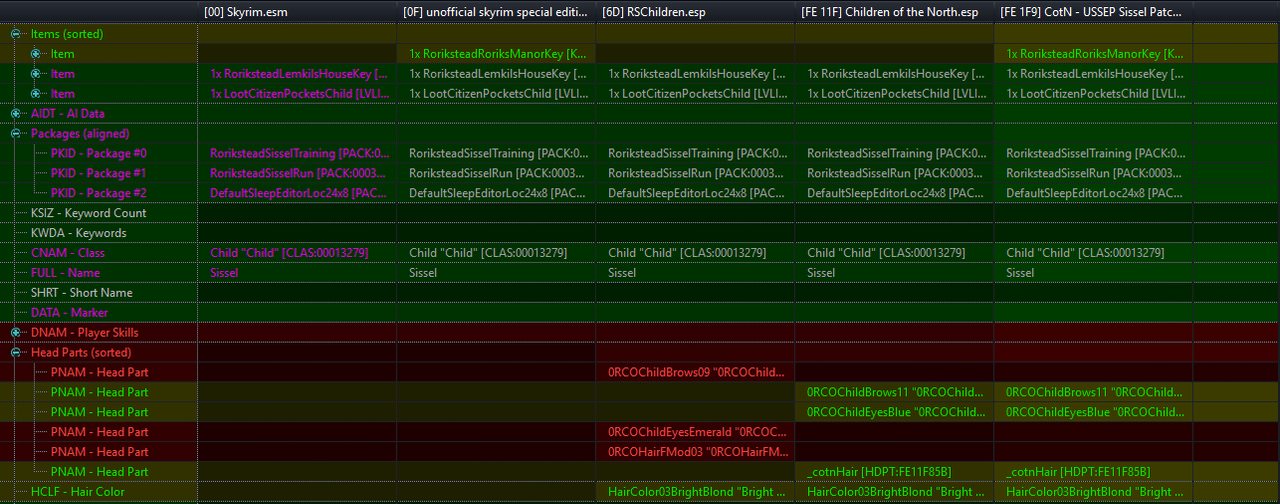The height and width of the screenshot is (504, 1280).
Task: Click HairColor03BrightBlond in the RSChildren.esp column
Action: tap(697, 492)
